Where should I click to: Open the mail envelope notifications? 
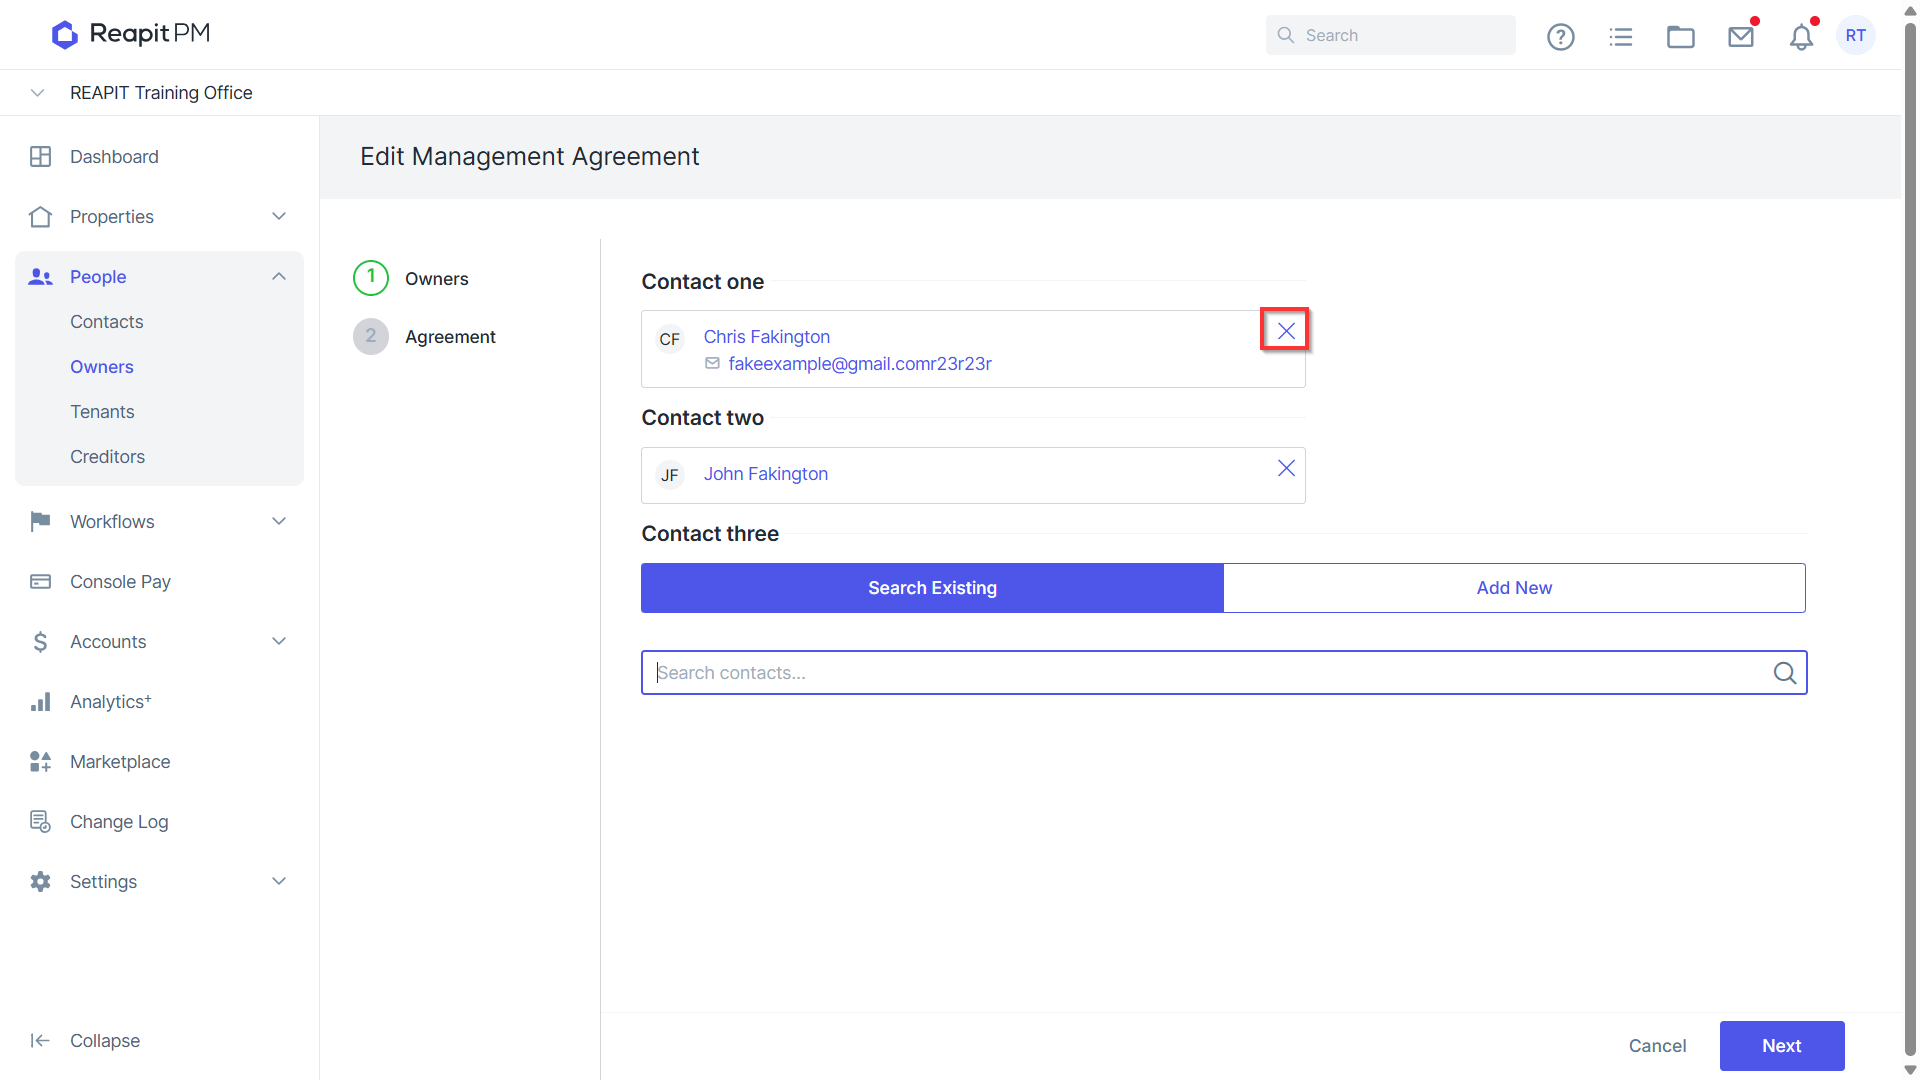coord(1741,37)
